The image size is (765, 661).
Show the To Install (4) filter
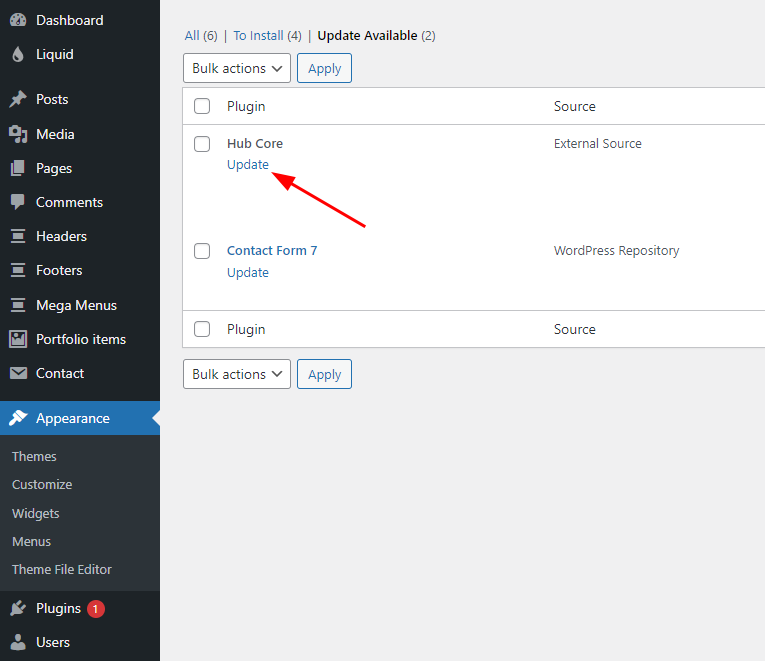[267, 36]
